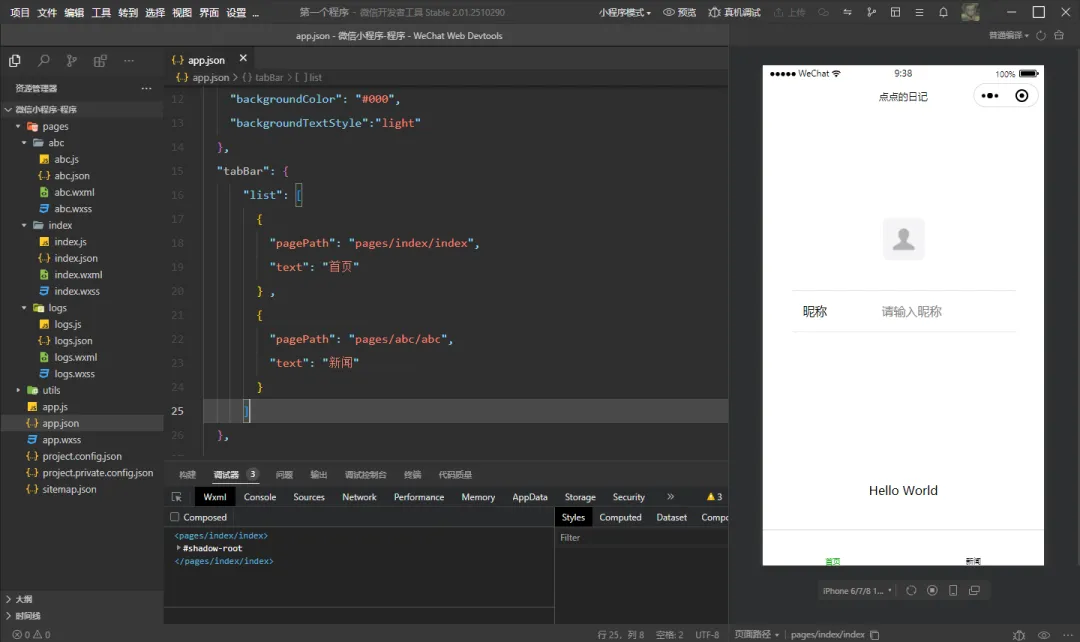Screen dimensions: 1080x642
Task: Click the user avatar in title bar
Action: (970, 12)
